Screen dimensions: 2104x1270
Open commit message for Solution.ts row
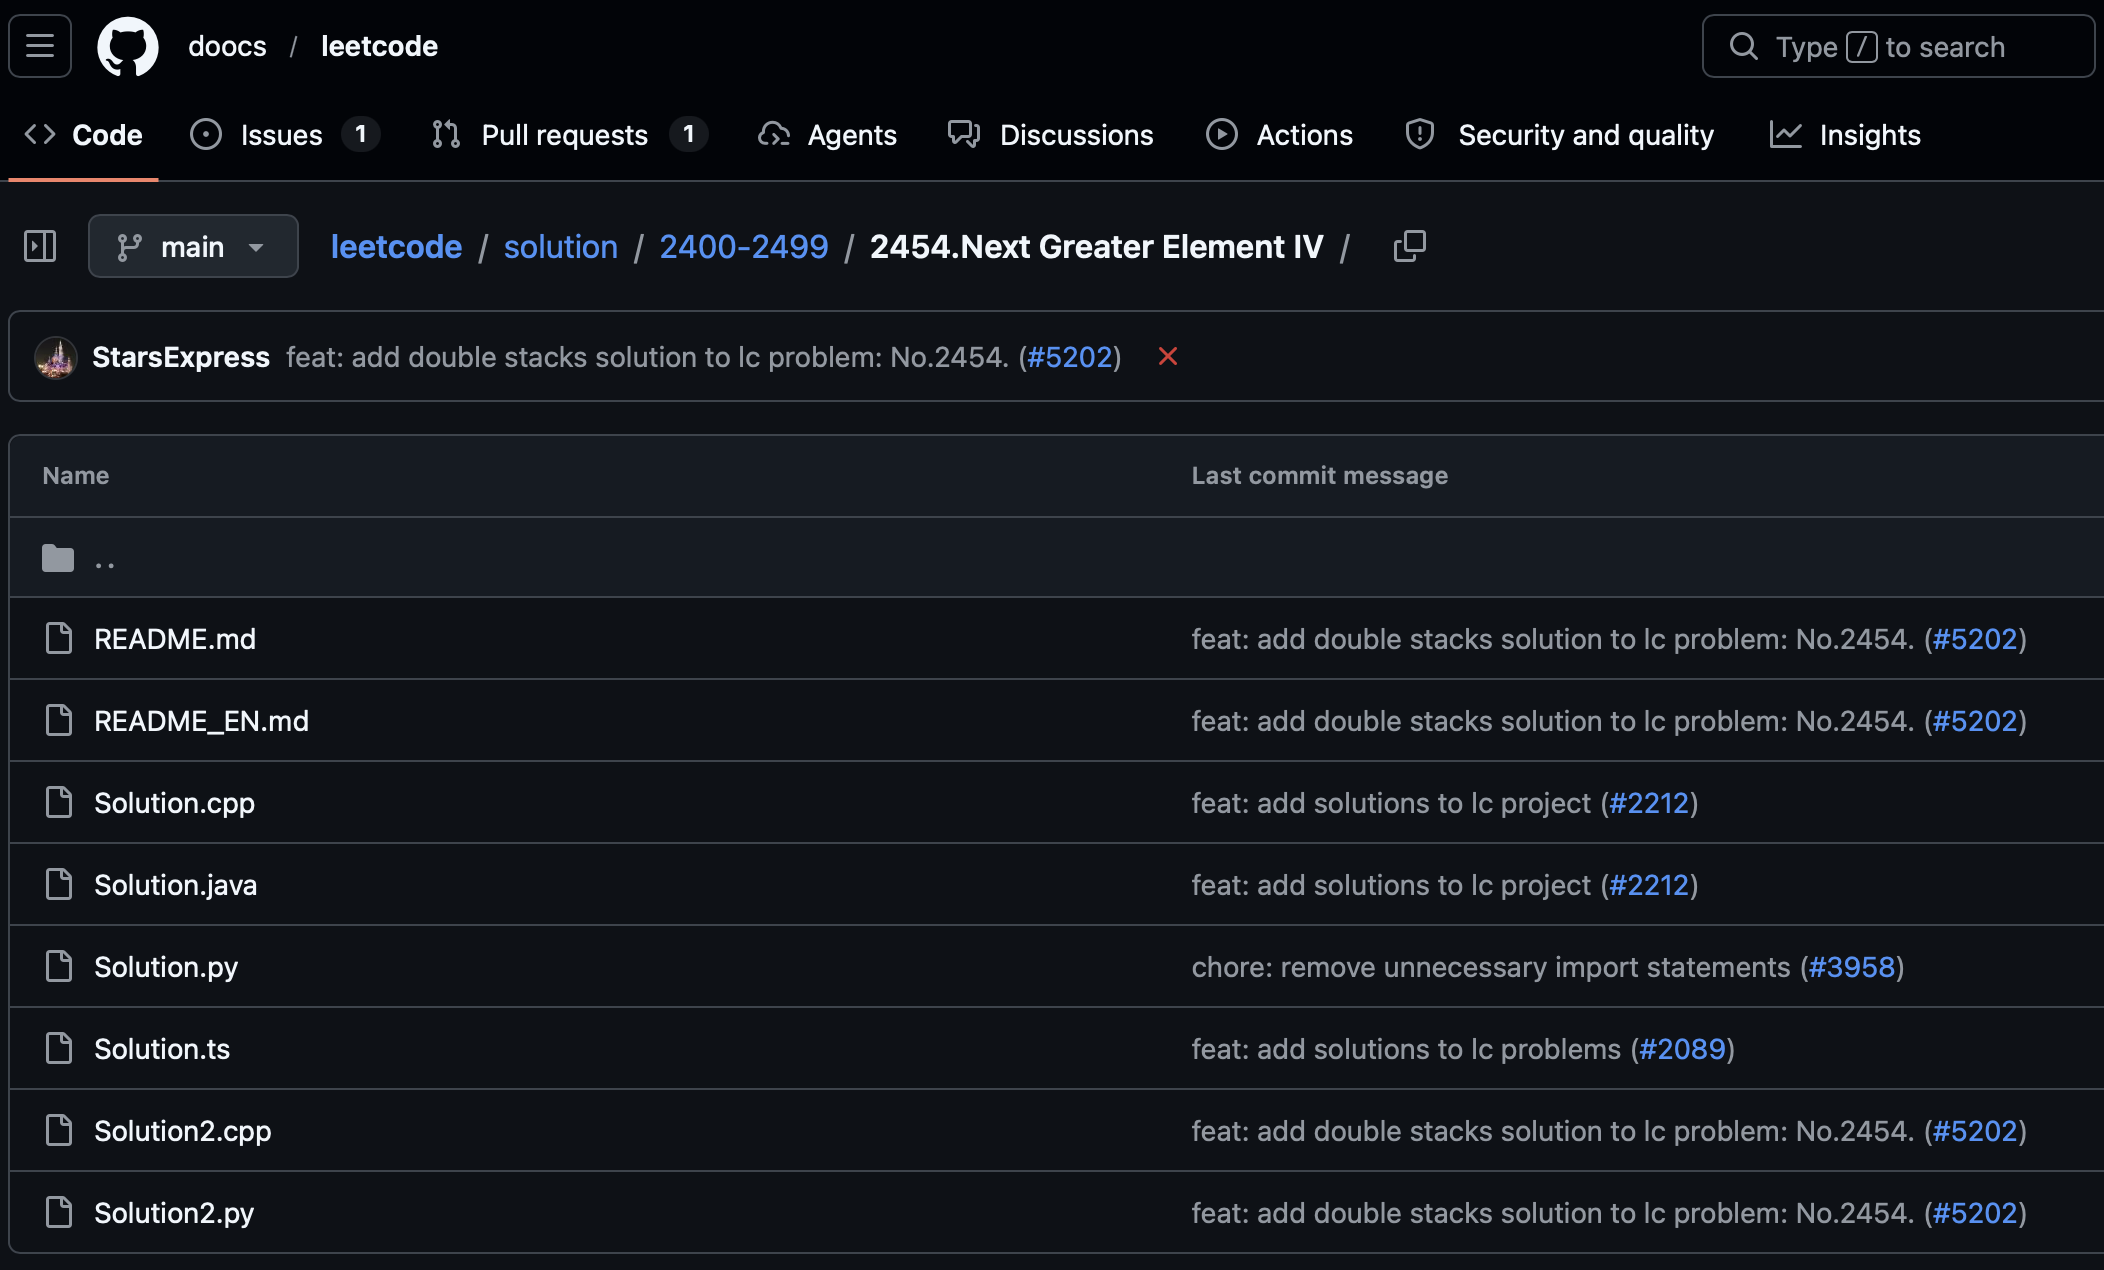pos(1406,1049)
